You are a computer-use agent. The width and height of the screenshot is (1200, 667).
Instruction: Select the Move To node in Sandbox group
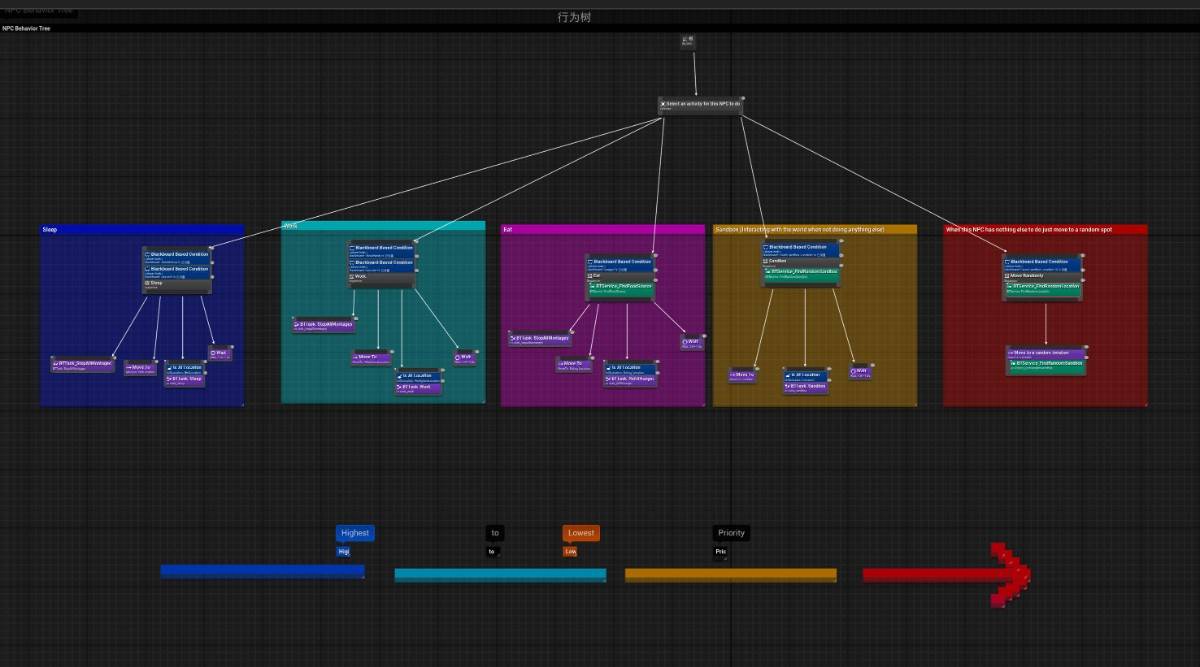(742, 376)
